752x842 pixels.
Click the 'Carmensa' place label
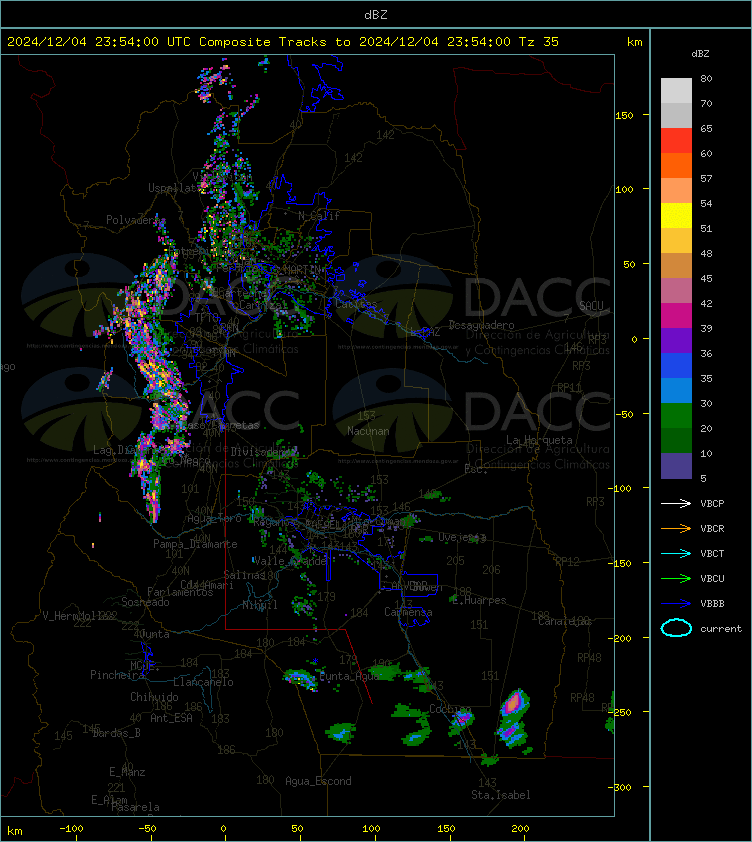[x=408, y=612]
